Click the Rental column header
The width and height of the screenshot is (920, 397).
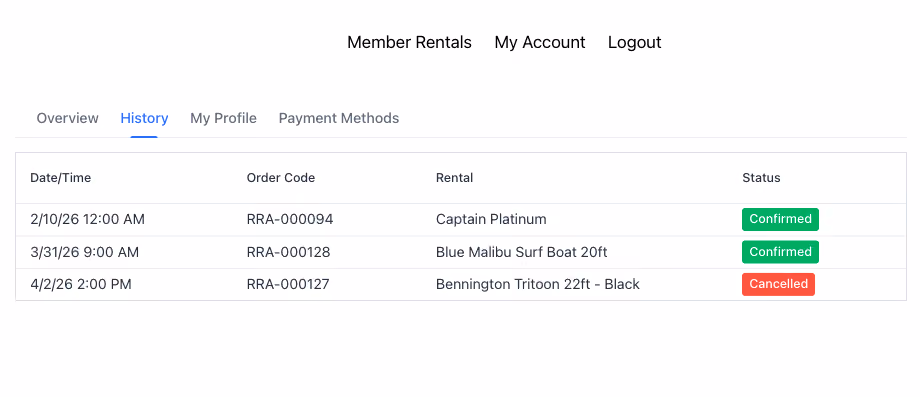click(454, 178)
